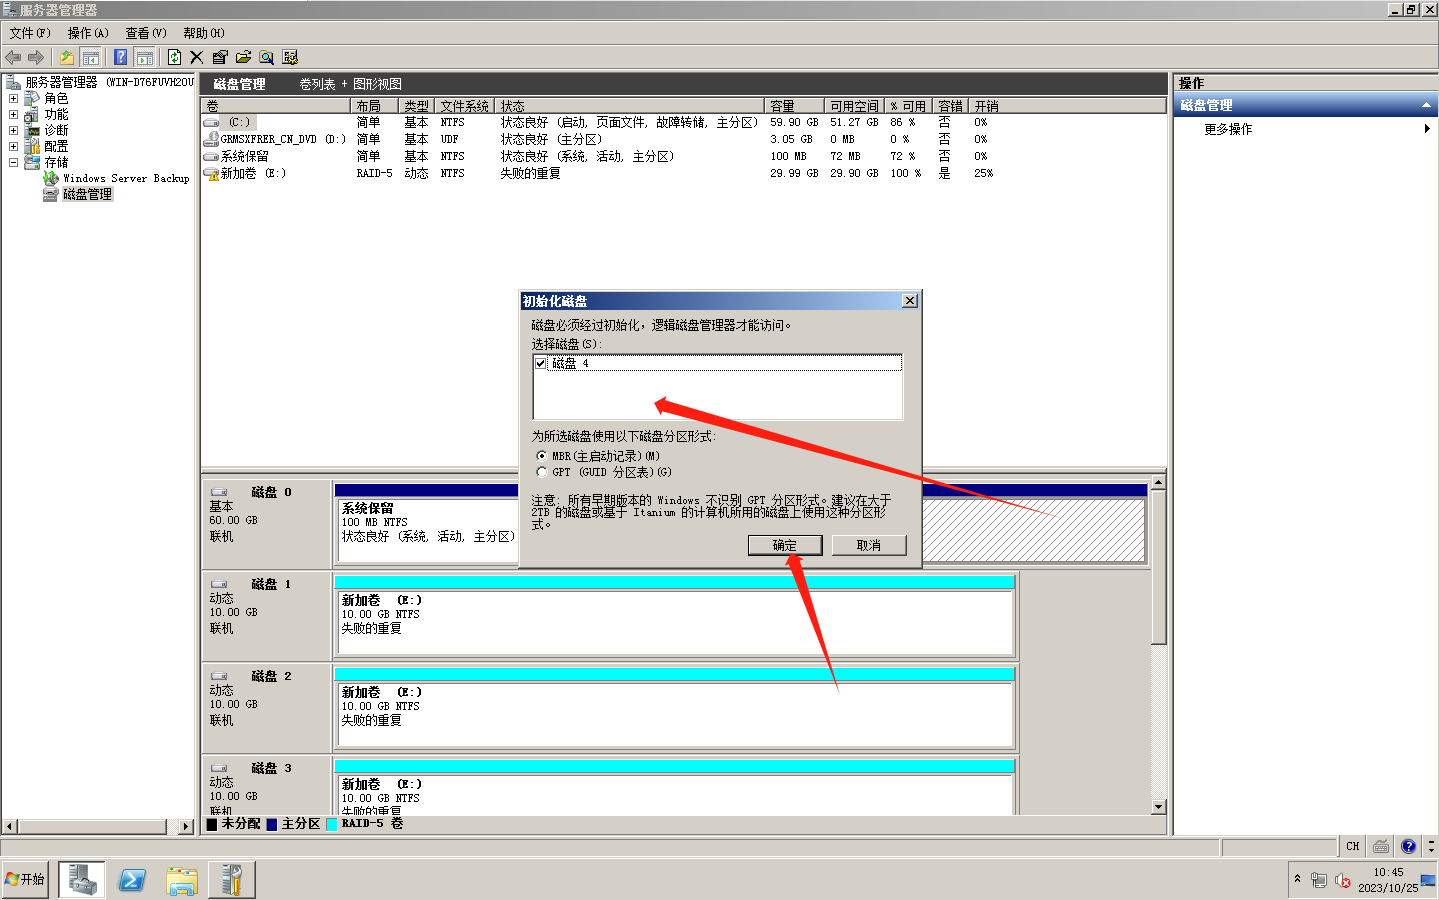Click 确定 in the 初始化磁盘 dialog

785,545
